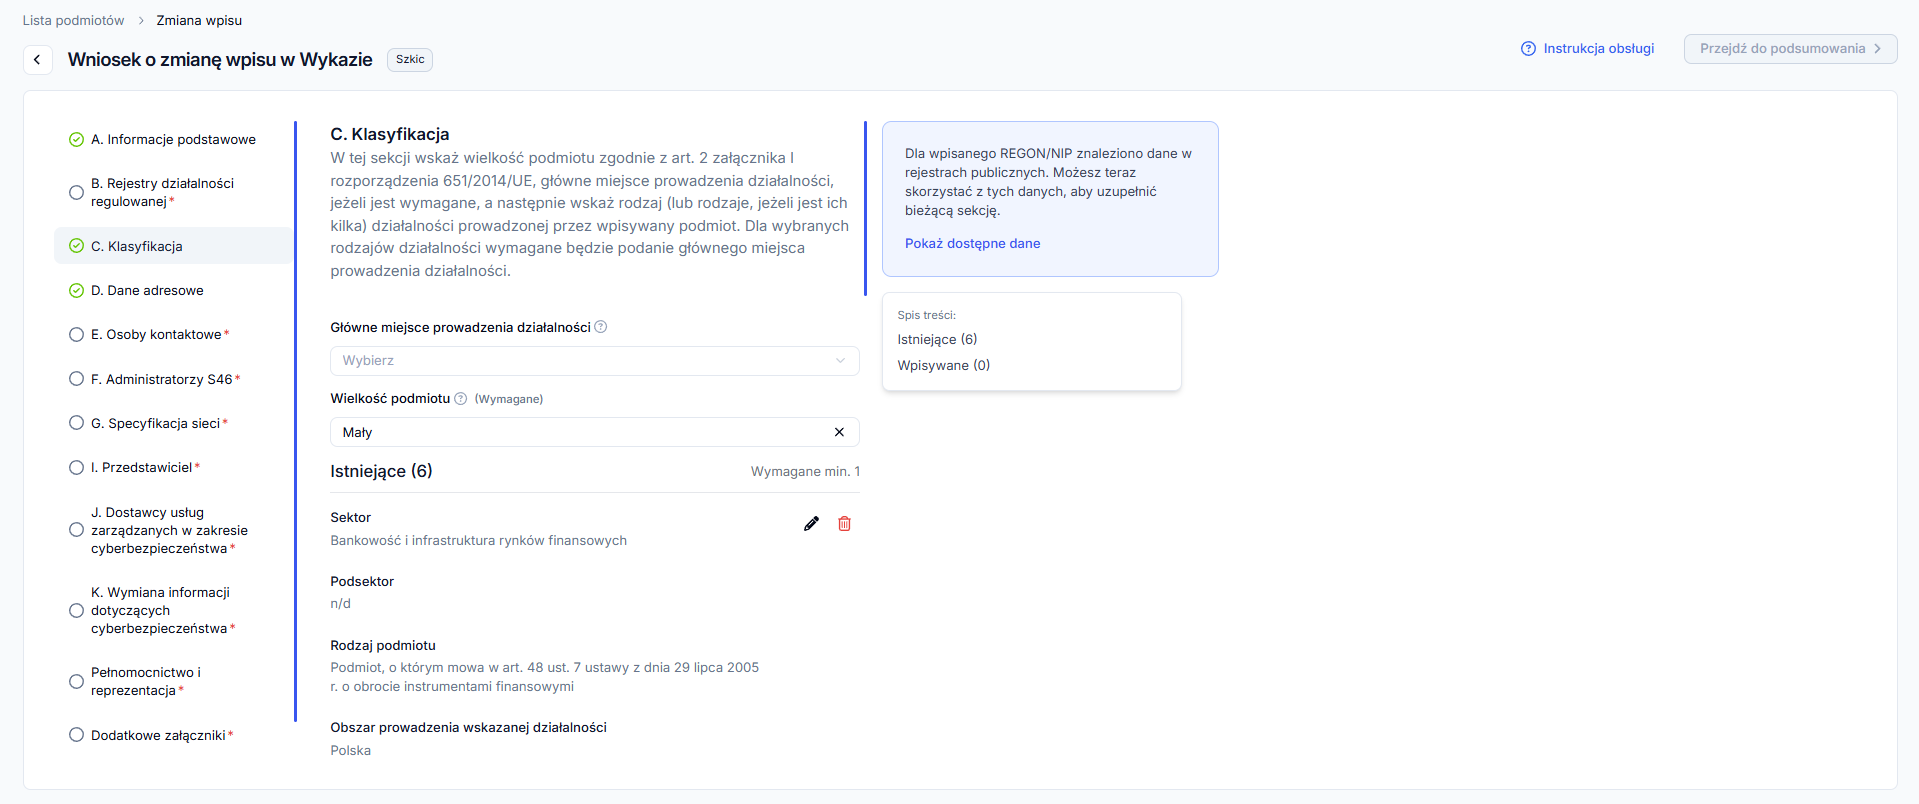Clear the Mały value with X icon
Viewport: 1919px width, 804px height.
coord(839,432)
